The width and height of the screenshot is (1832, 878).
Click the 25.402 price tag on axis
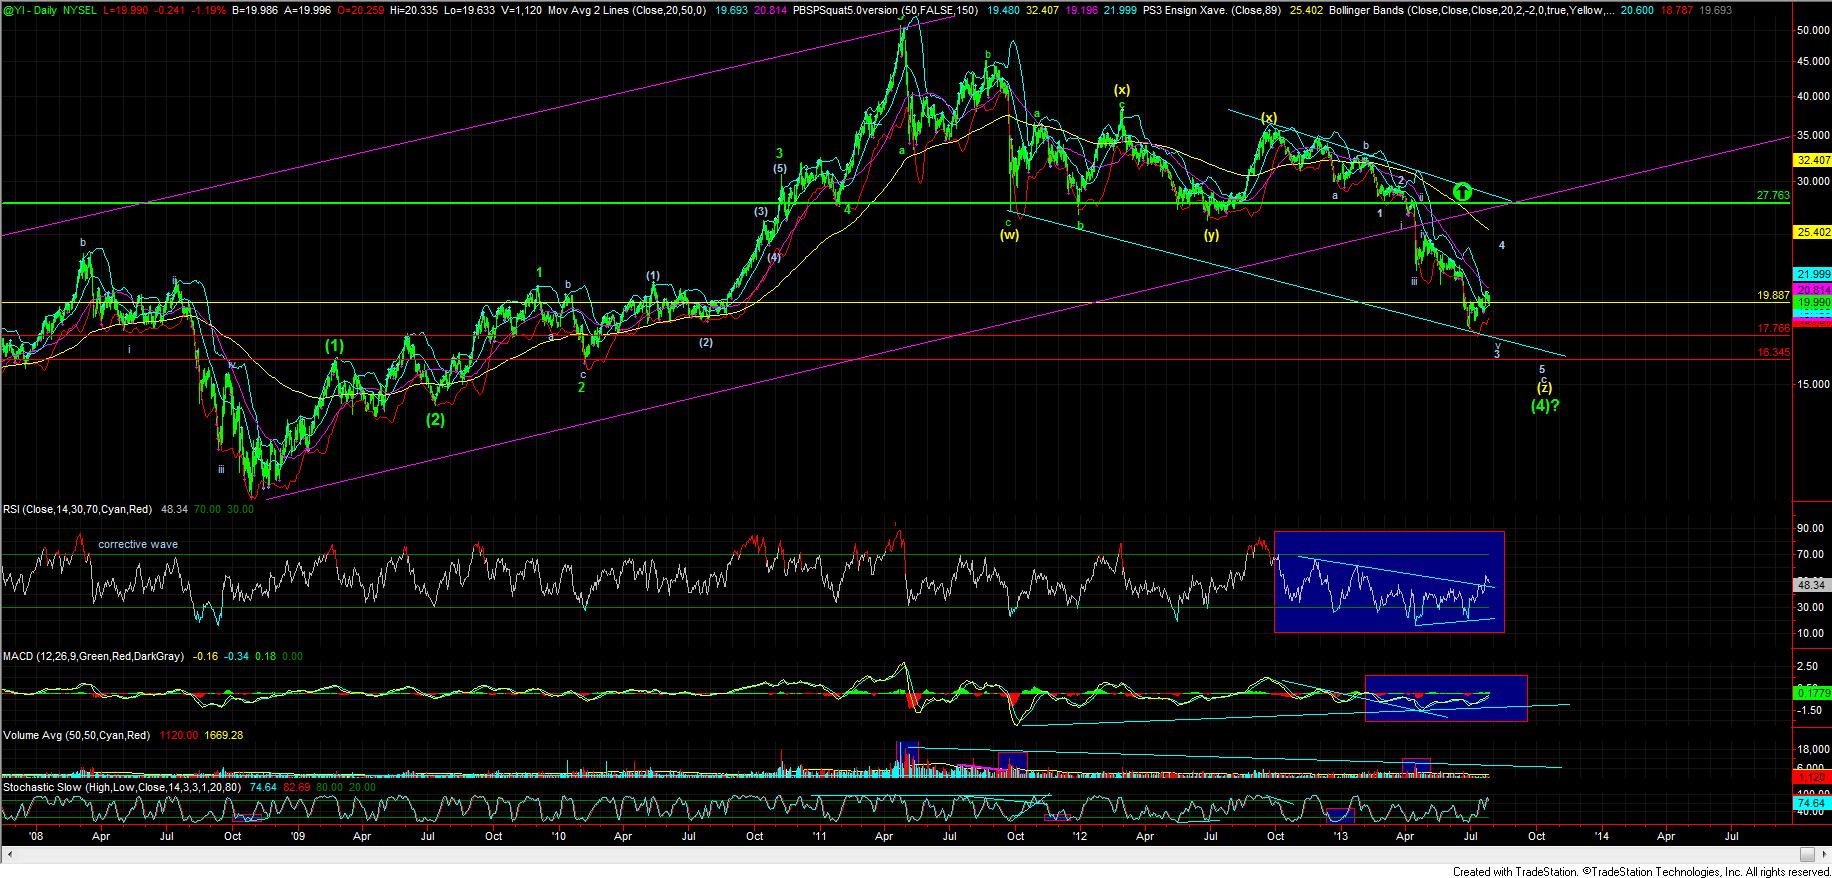pos(1813,233)
